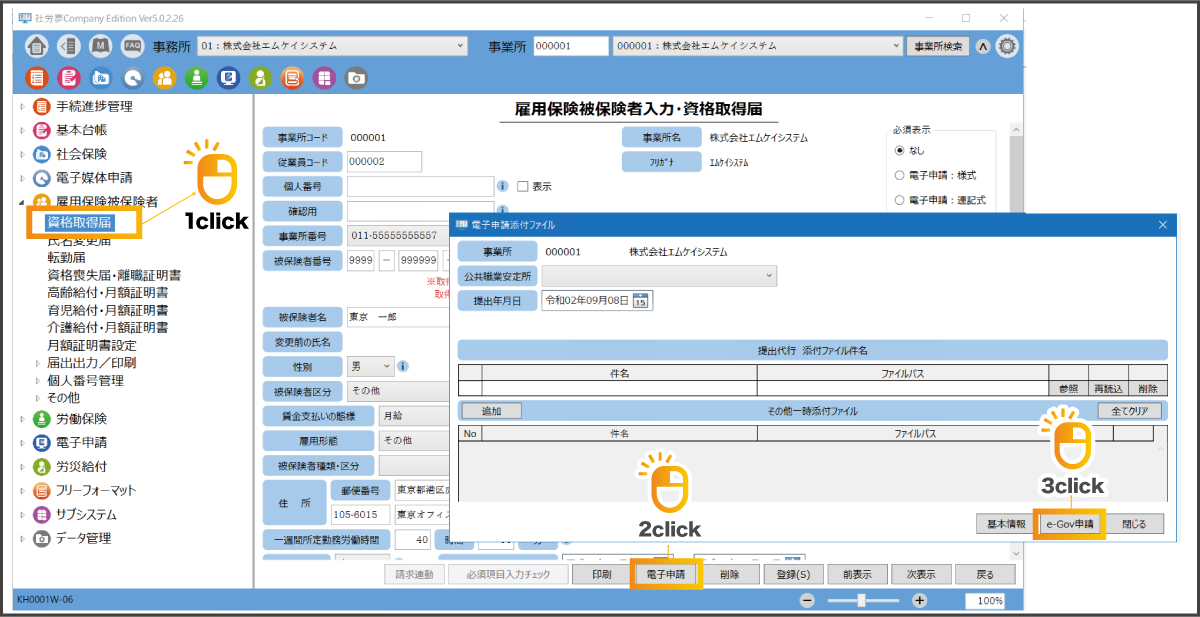Click the purple grid icon in toolbar
Image resolution: width=1200 pixels, height=617 pixels.
point(324,78)
